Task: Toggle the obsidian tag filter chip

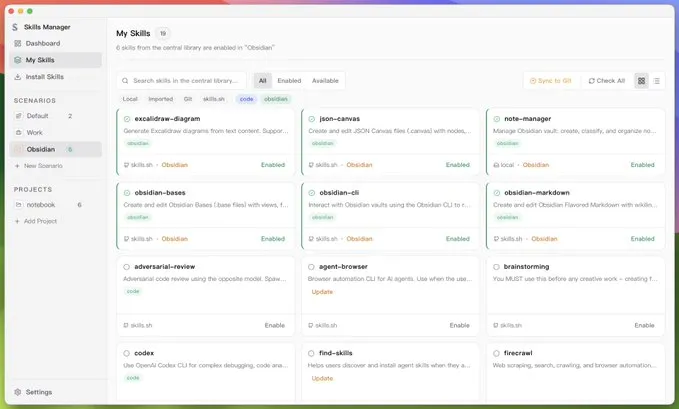Action: tap(276, 99)
